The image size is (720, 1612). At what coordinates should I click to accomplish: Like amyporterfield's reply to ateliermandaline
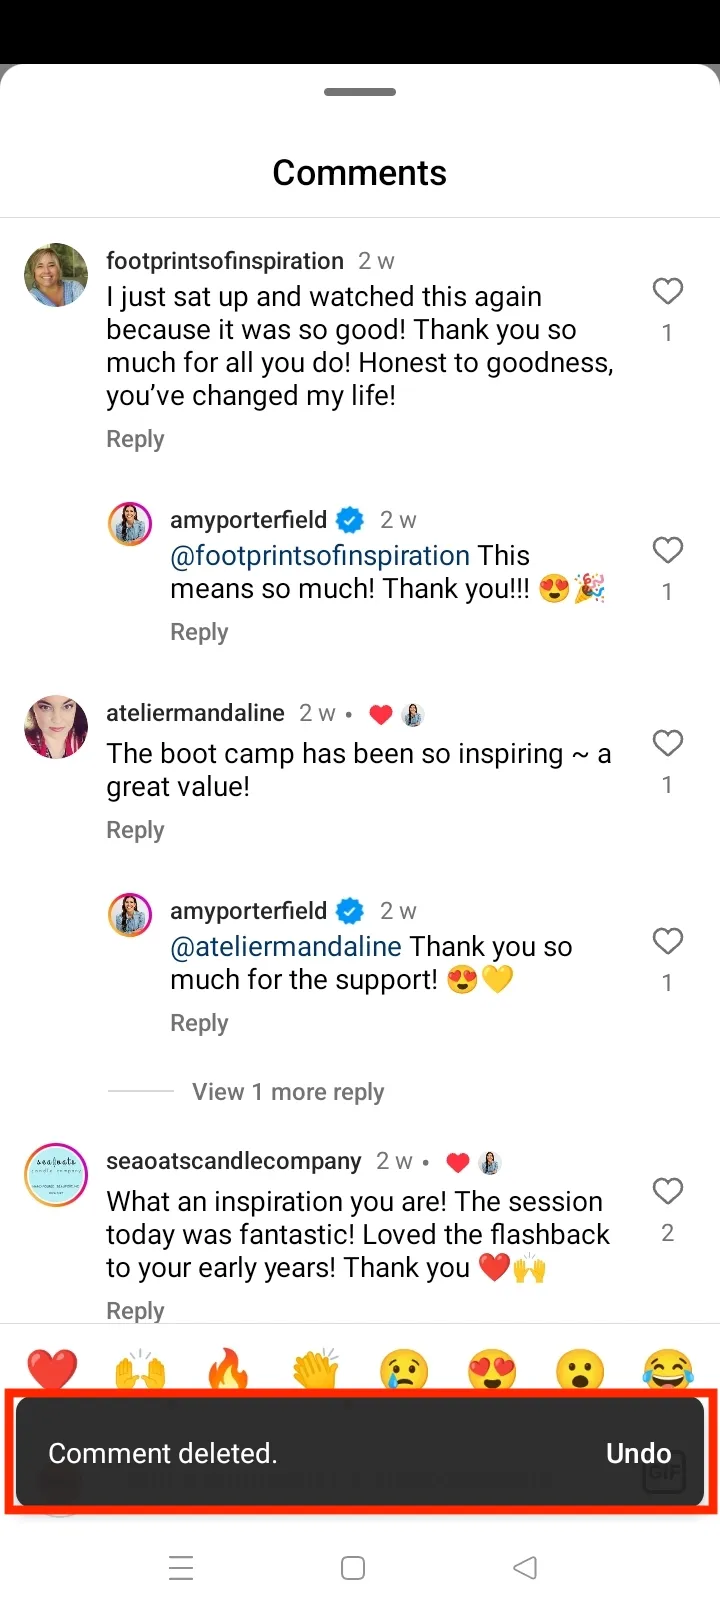pos(667,941)
